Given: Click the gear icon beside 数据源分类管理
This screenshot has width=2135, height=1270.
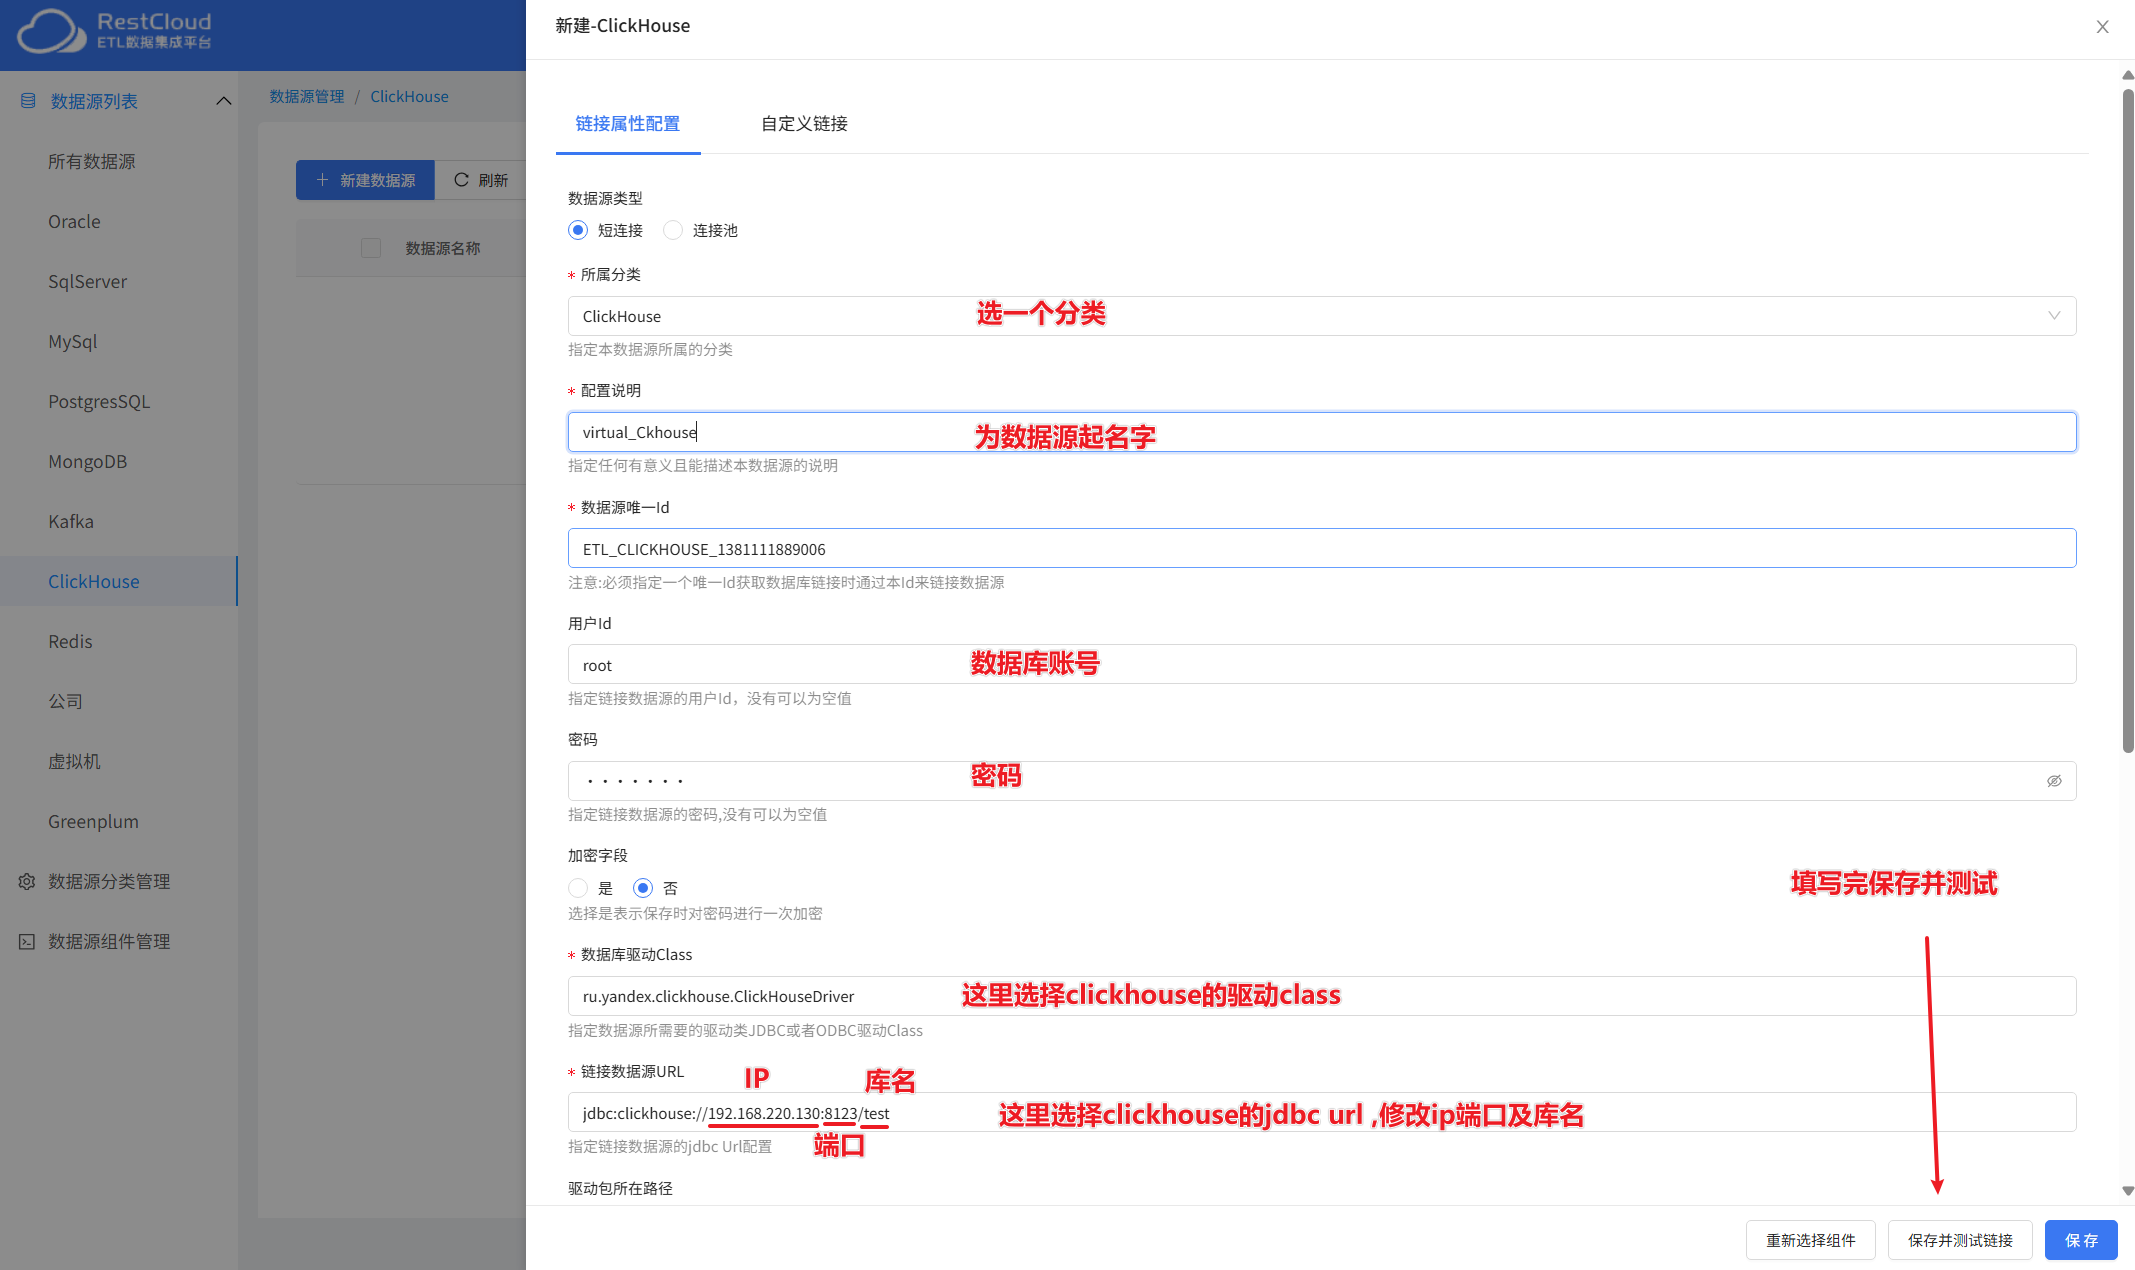Looking at the screenshot, I should [x=27, y=881].
